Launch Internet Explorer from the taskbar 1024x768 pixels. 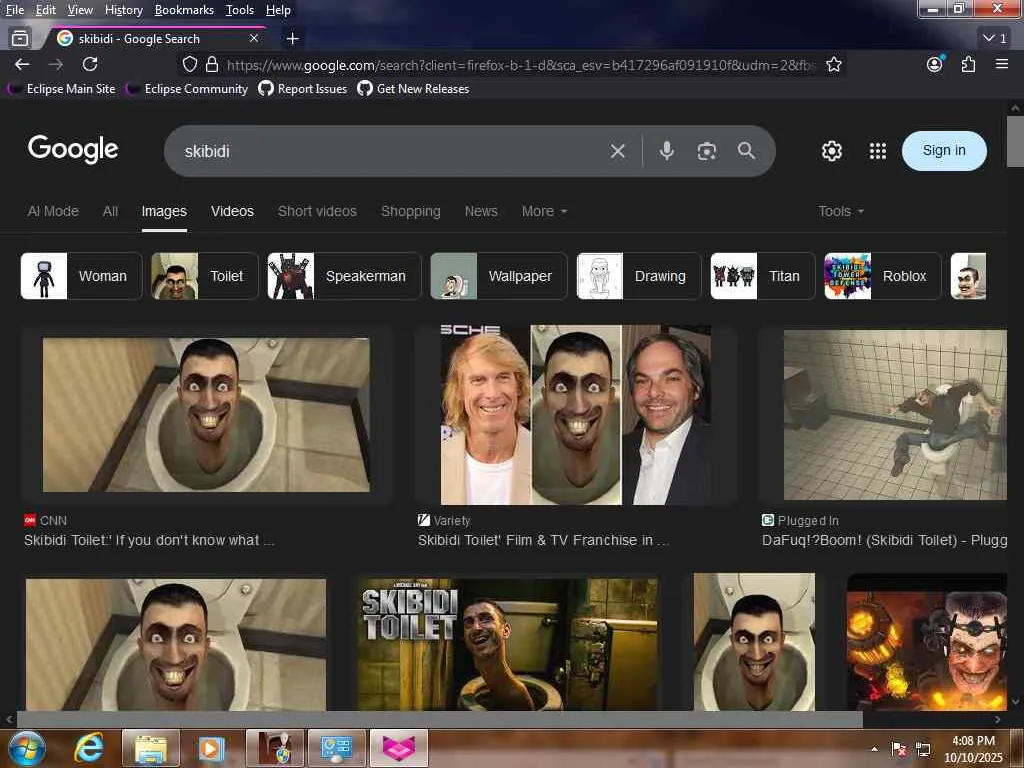(89, 748)
